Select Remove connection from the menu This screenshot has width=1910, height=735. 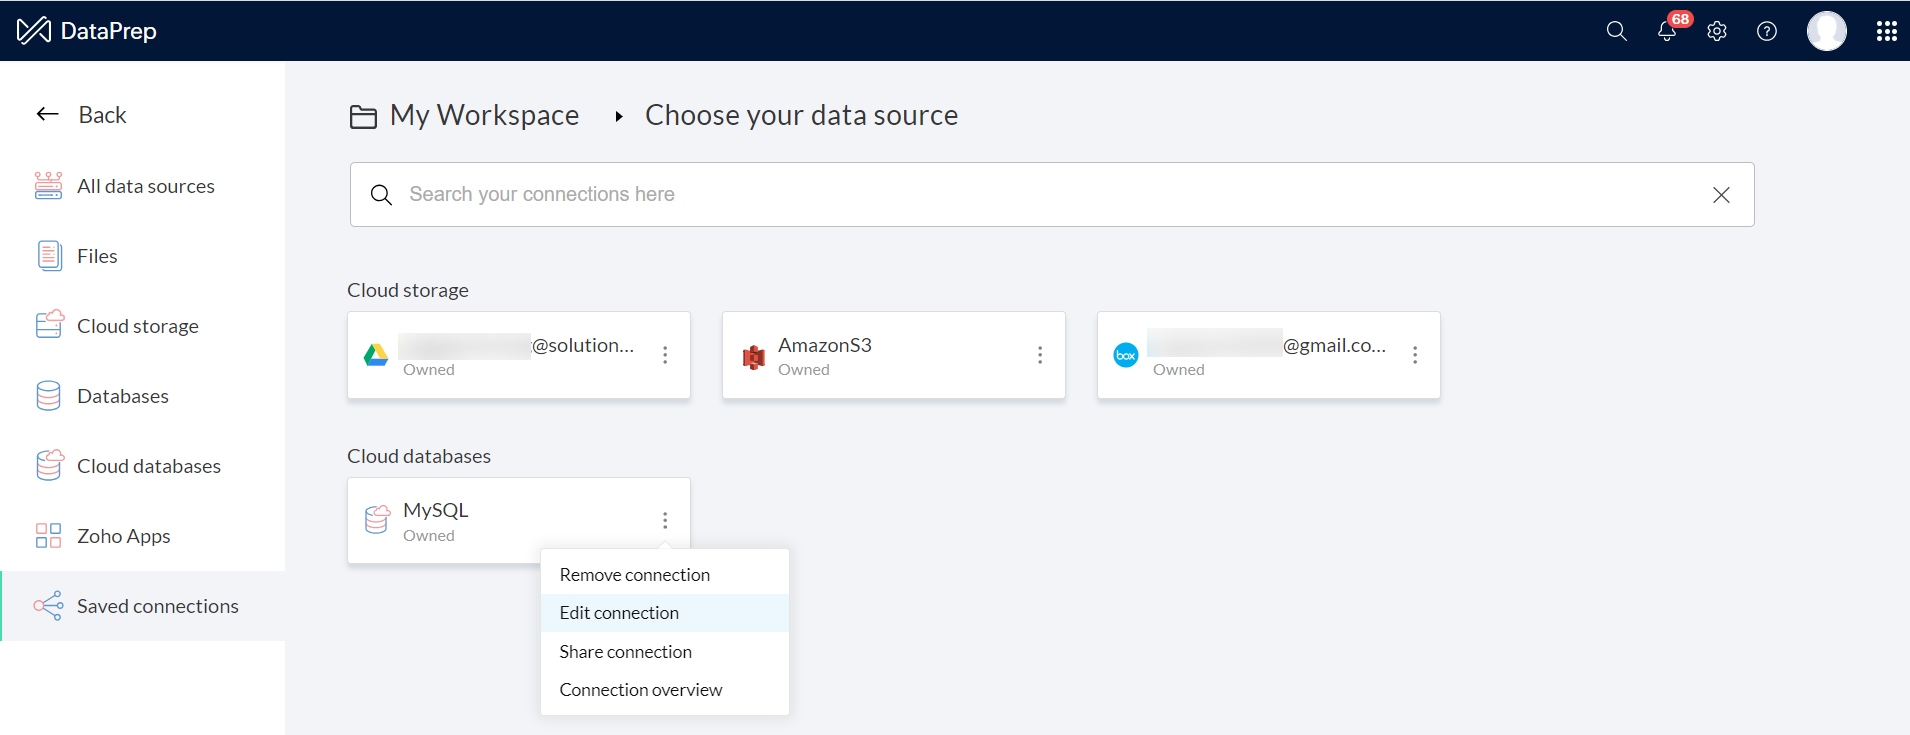pyautogui.click(x=635, y=575)
